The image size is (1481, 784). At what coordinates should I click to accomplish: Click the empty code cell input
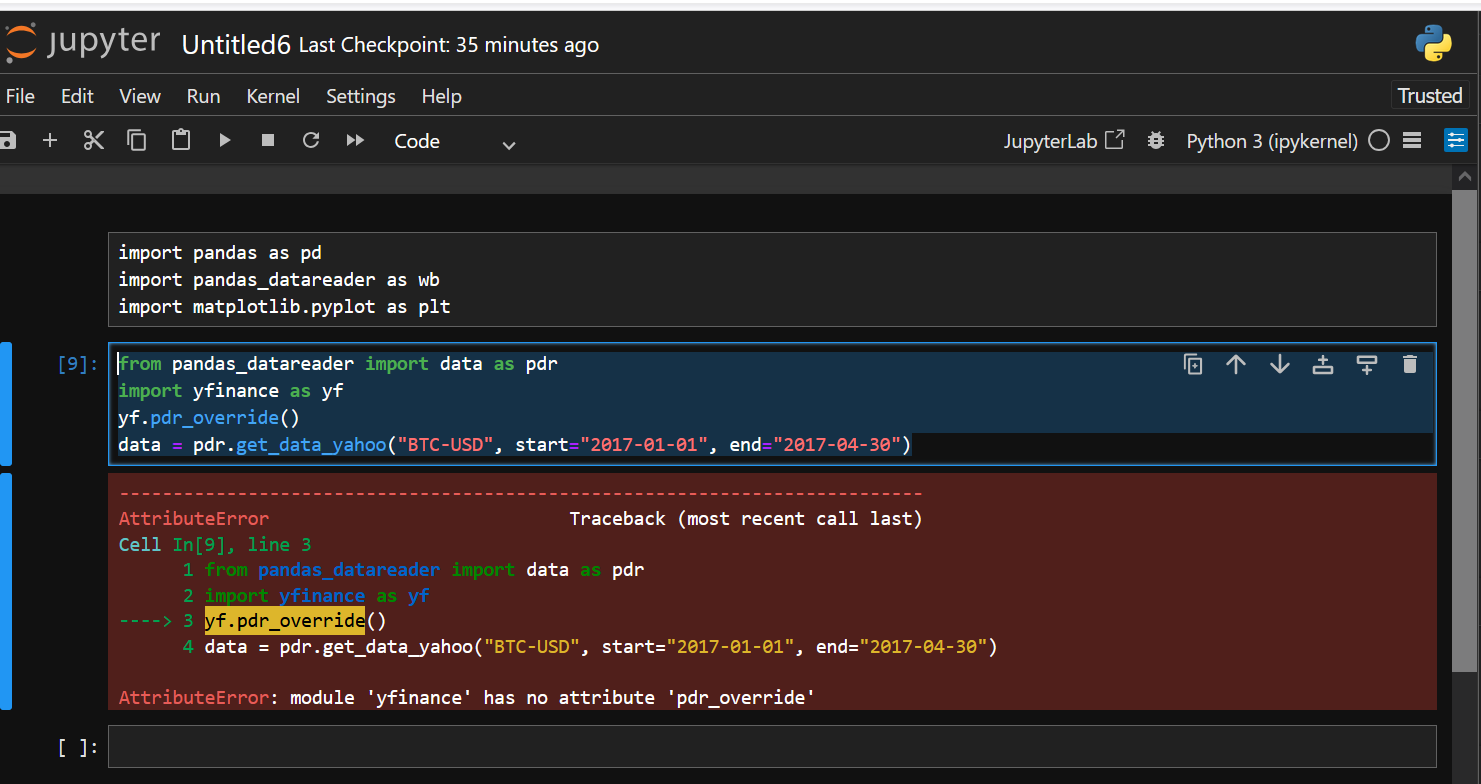point(771,747)
